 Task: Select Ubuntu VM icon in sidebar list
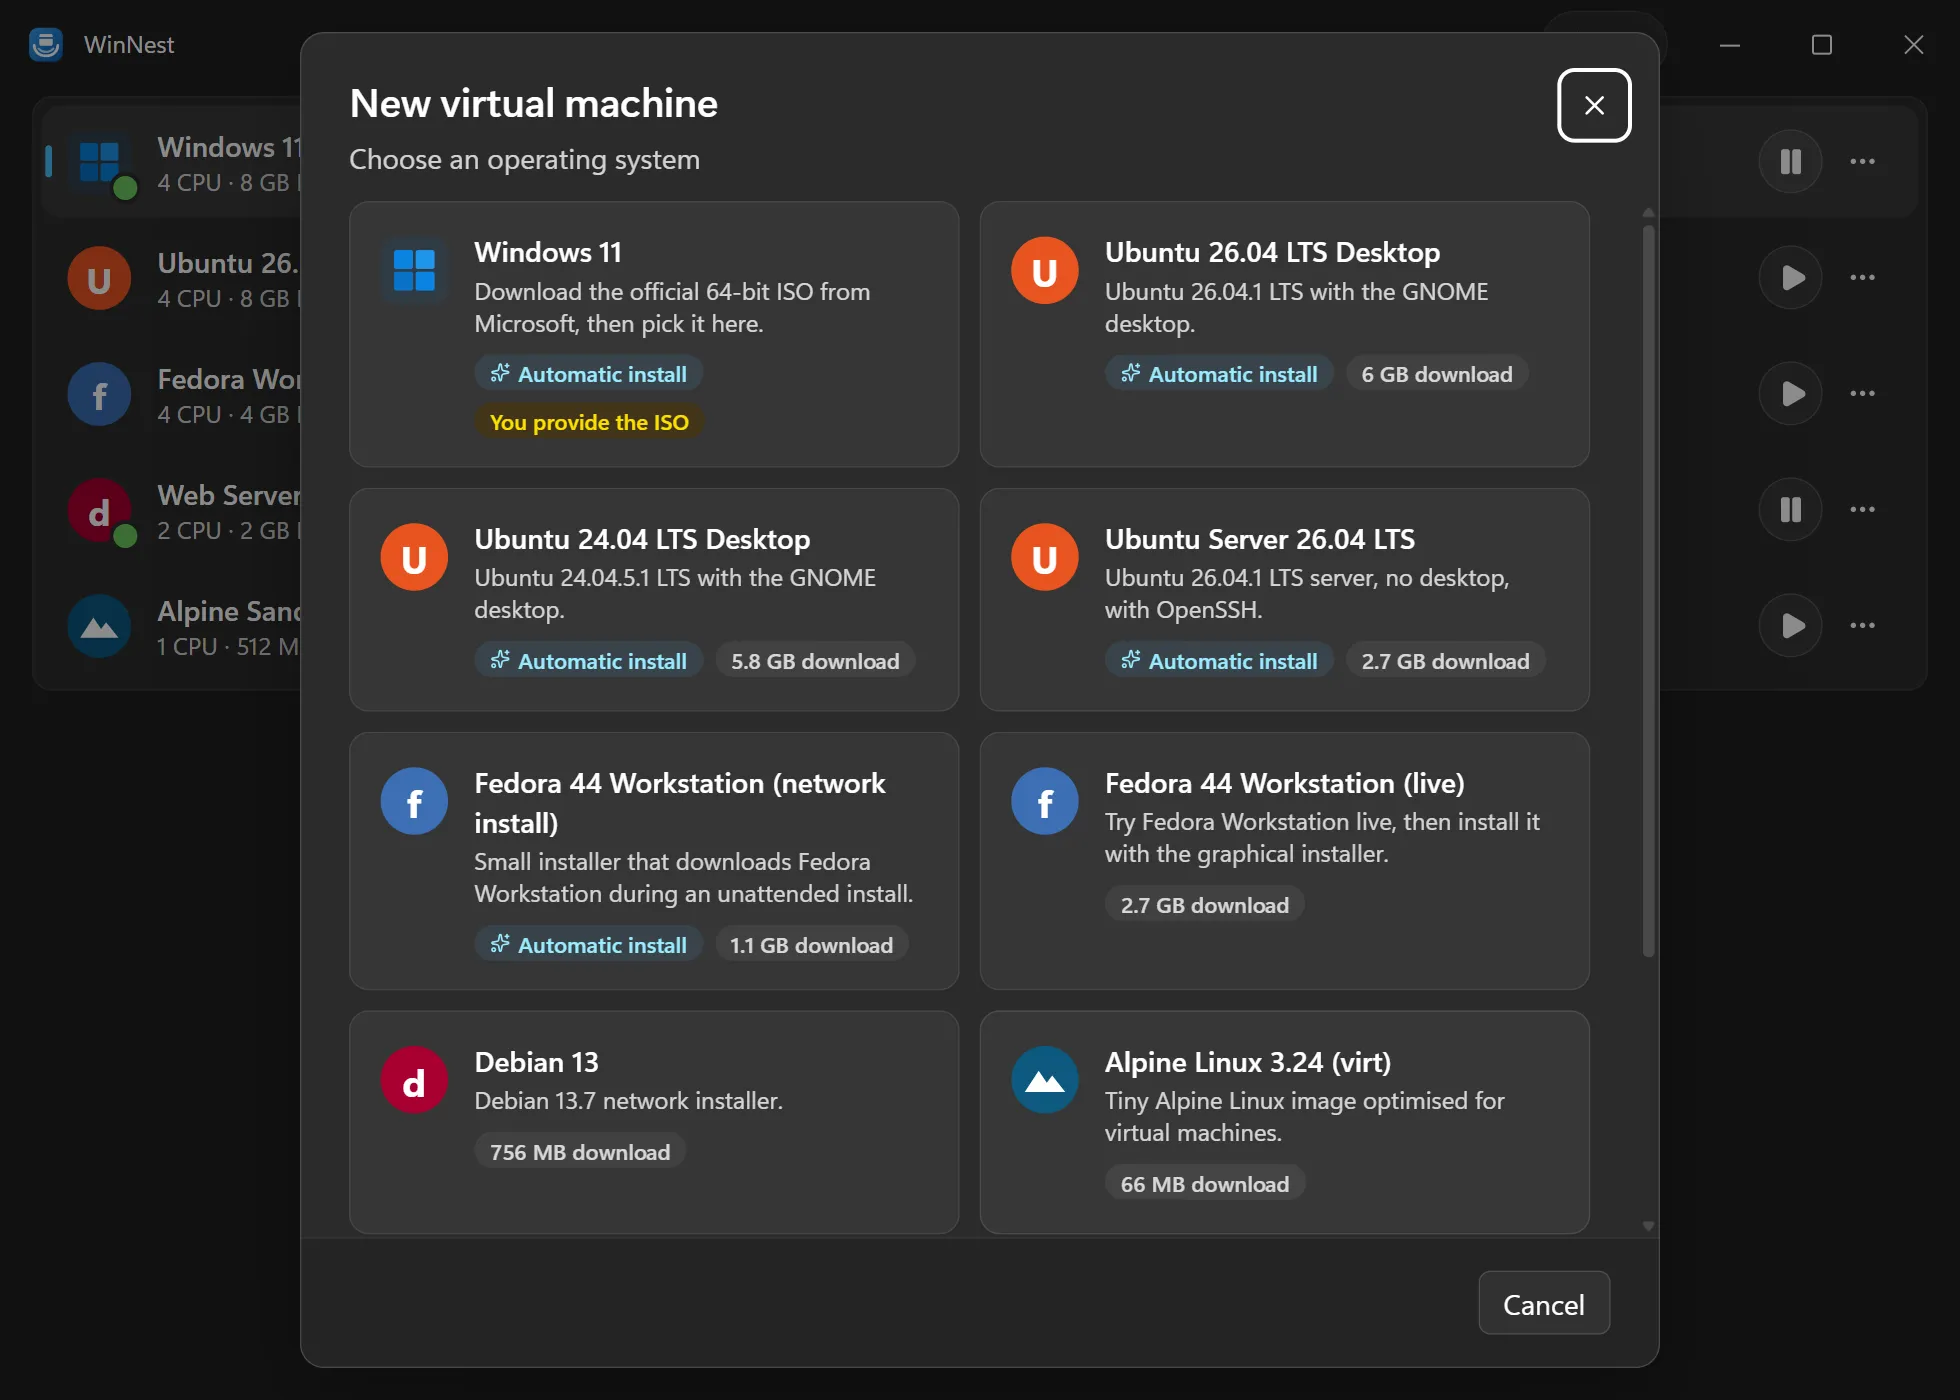(x=99, y=278)
